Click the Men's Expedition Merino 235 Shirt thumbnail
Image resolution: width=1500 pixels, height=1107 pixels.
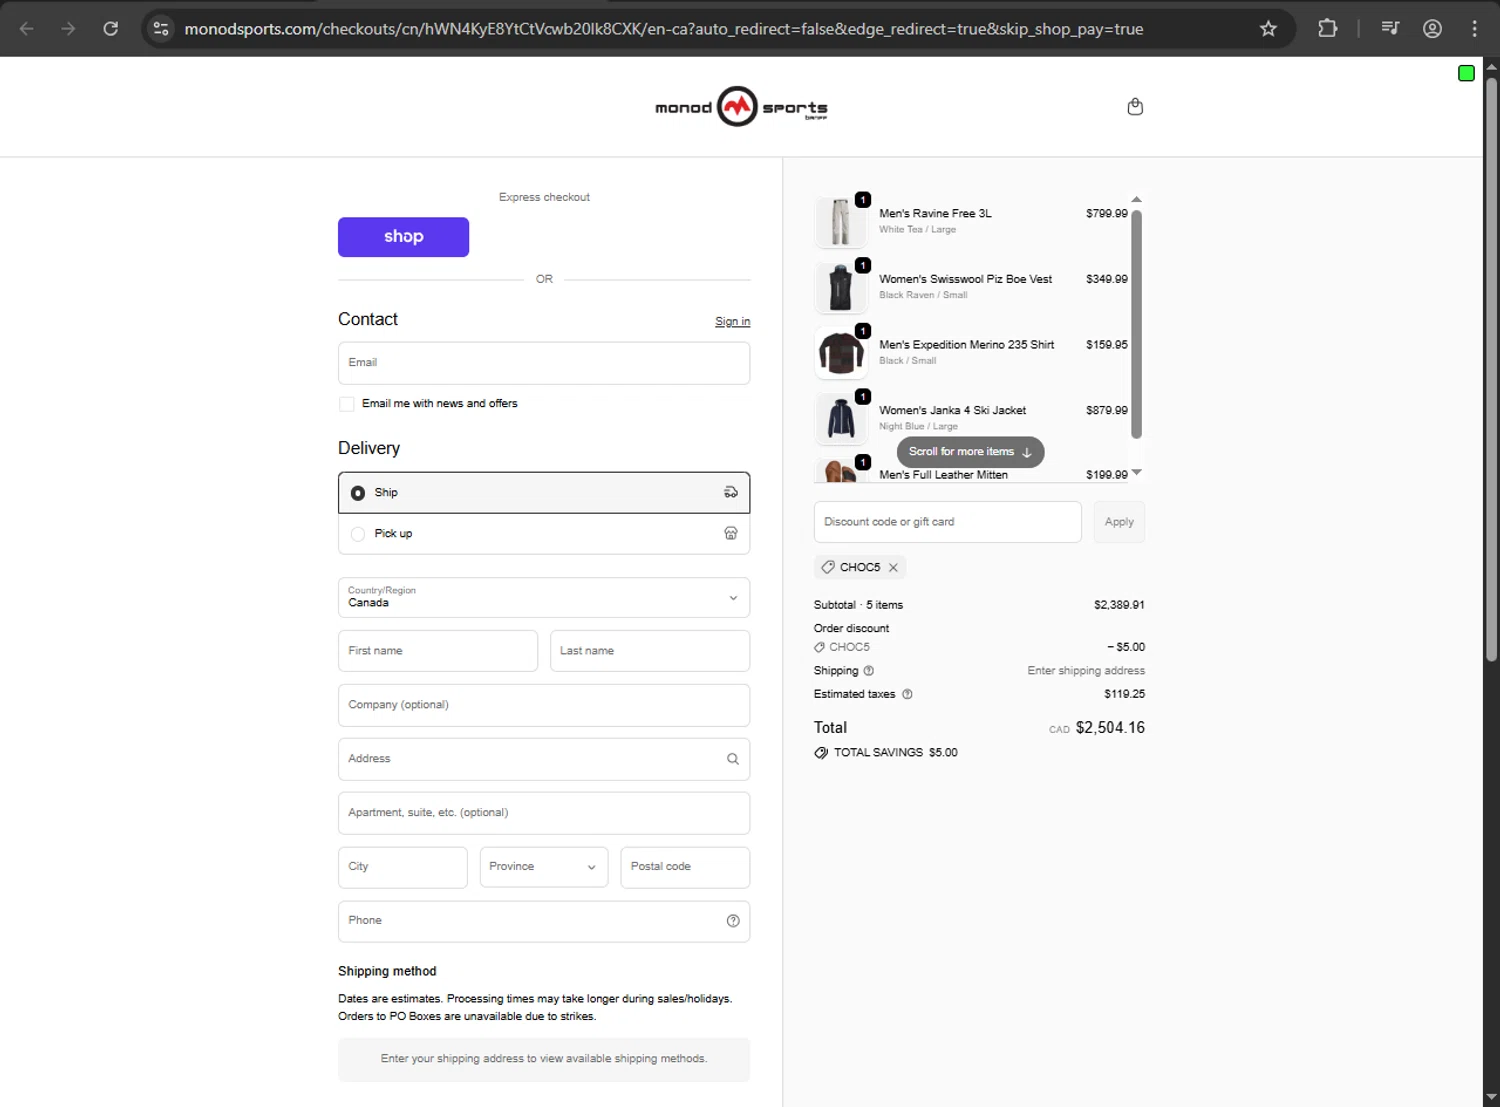click(841, 353)
